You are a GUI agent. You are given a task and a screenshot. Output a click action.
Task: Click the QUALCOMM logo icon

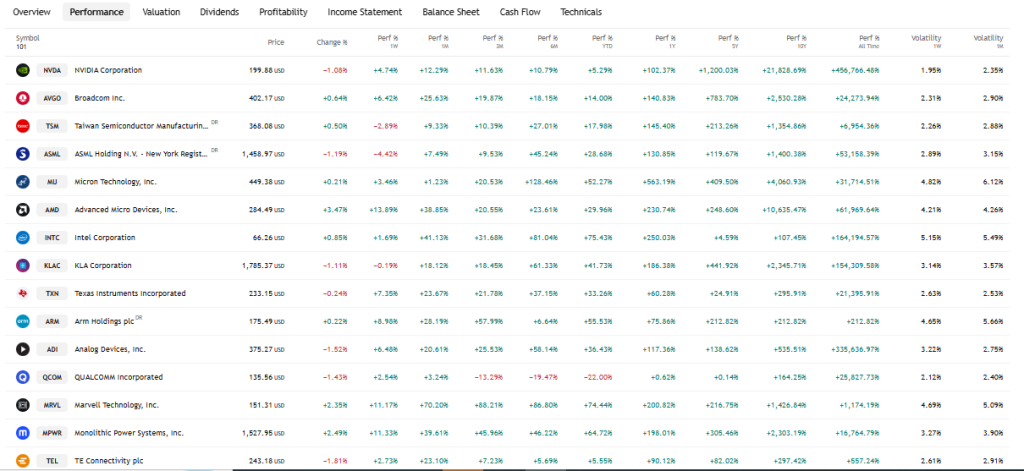click(x=23, y=377)
